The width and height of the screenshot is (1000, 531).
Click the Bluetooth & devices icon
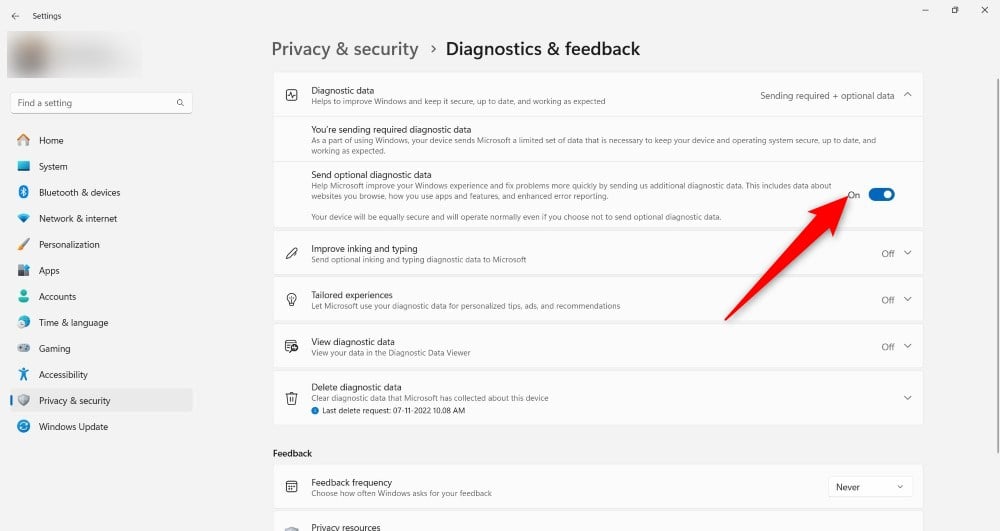tap(24, 192)
